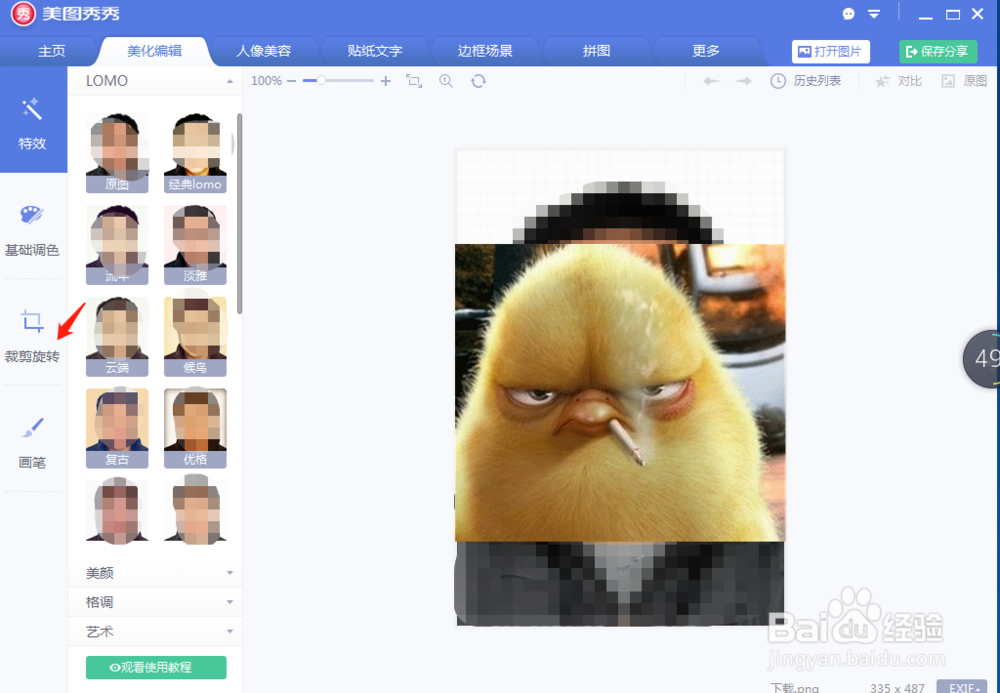Click the zoom slider handle
The height and width of the screenshot is (693, 1000).
(321, 80)
